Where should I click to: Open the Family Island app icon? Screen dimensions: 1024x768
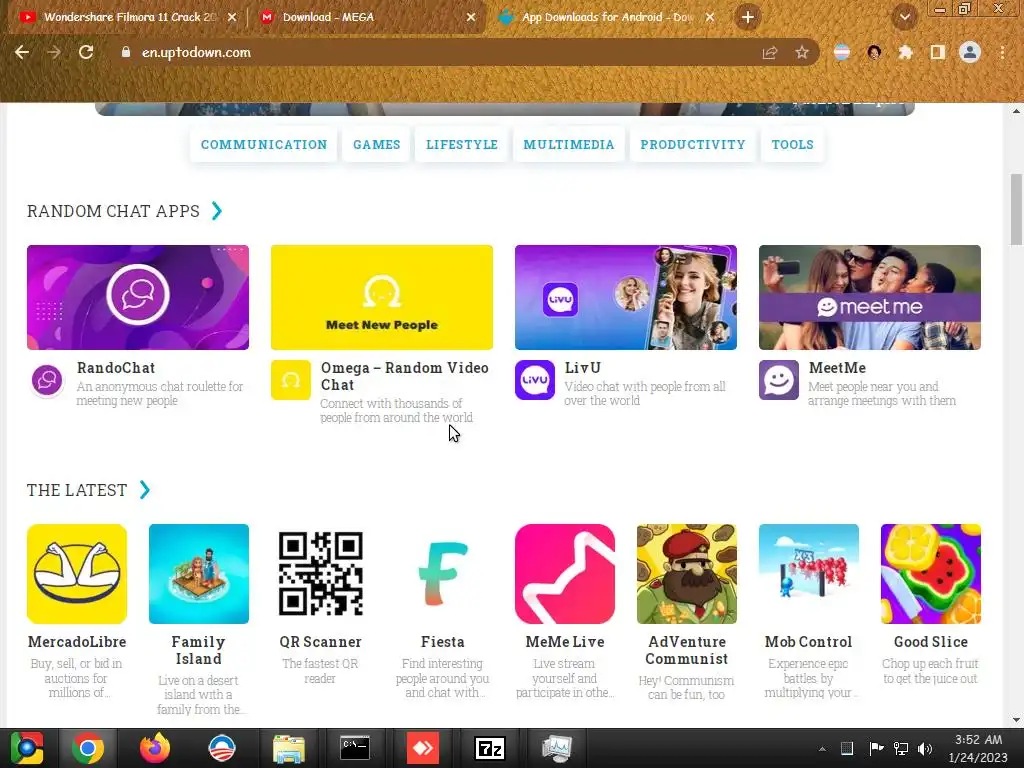click(199, 573)
